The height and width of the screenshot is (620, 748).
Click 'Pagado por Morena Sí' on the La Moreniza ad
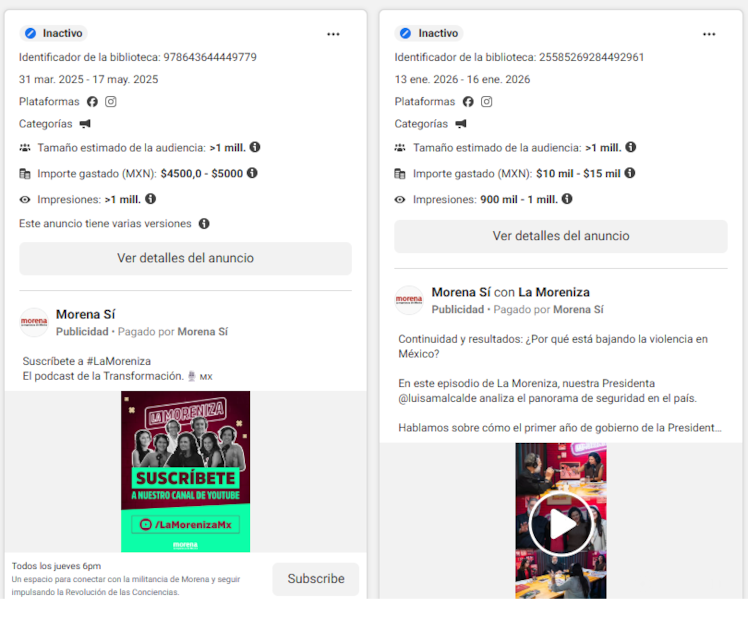pos(549,310)
